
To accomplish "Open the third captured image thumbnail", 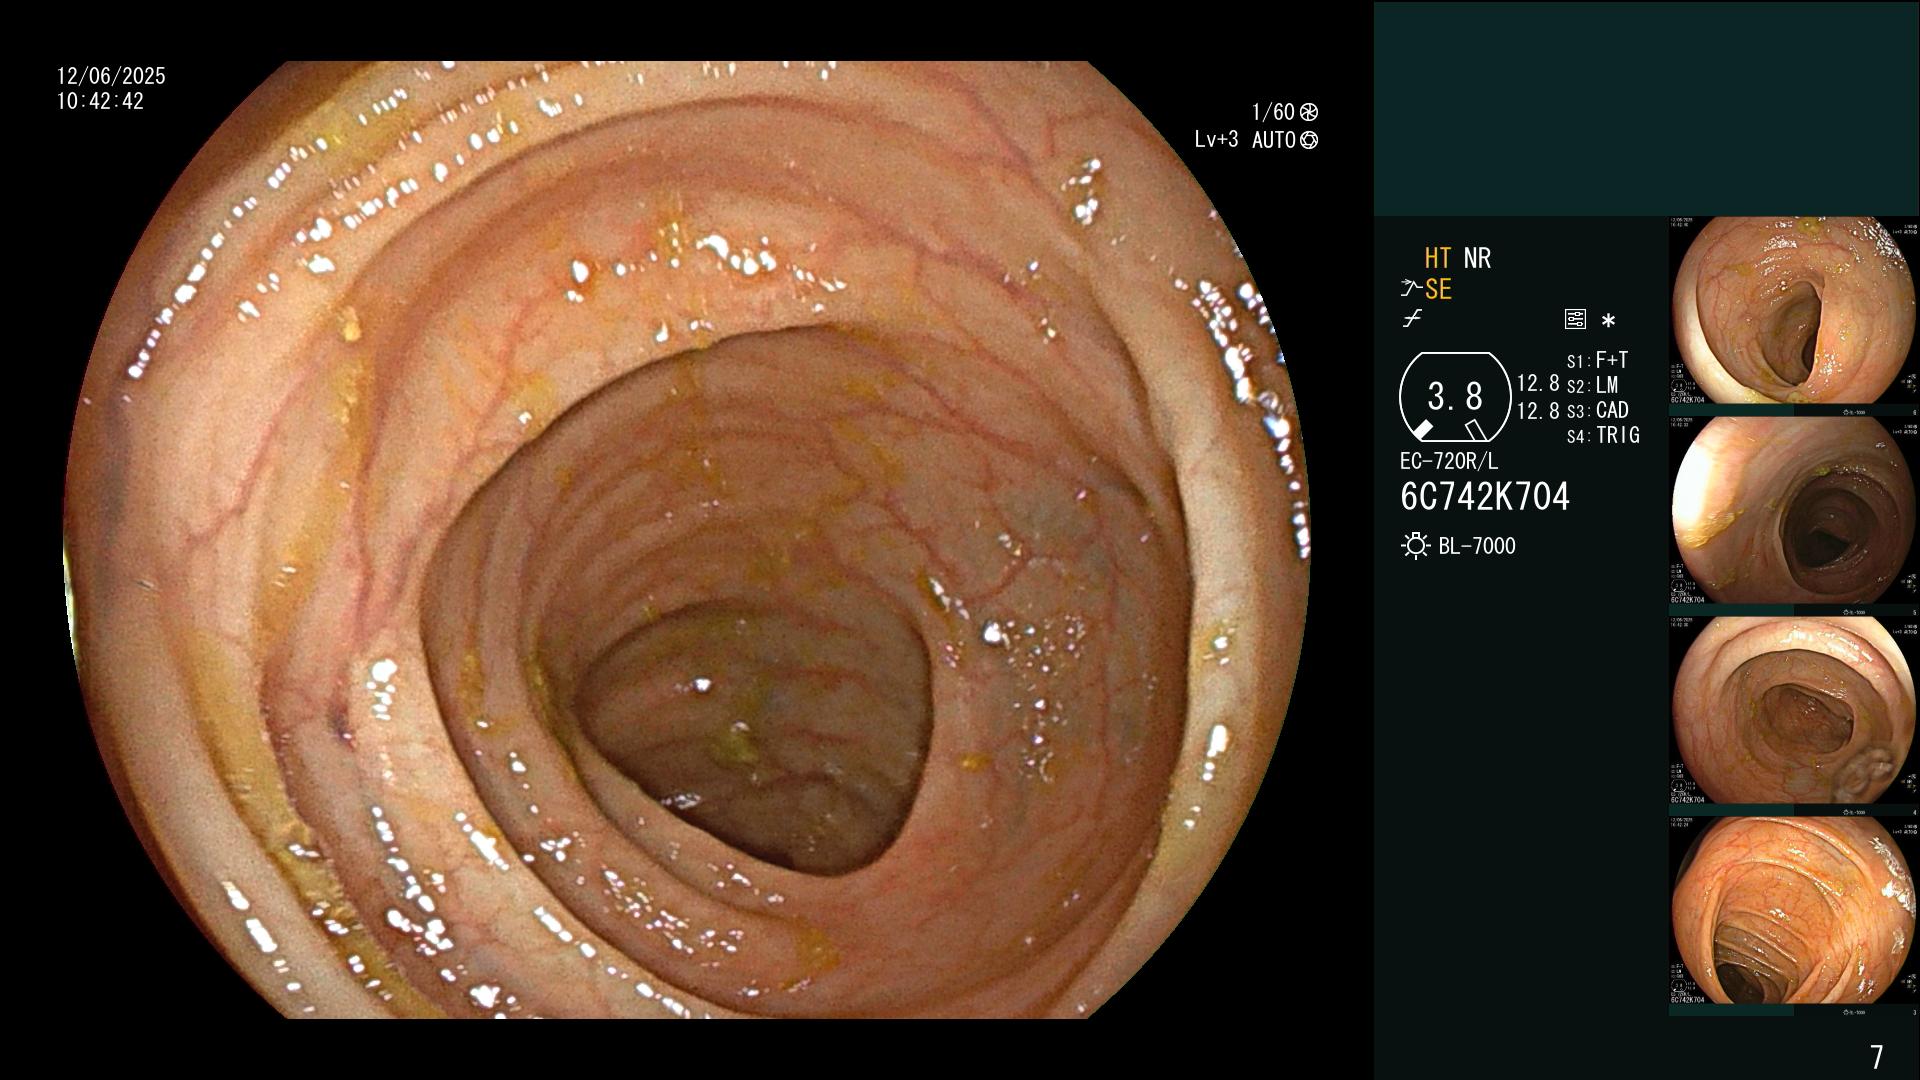I will tap(1794, 711).
